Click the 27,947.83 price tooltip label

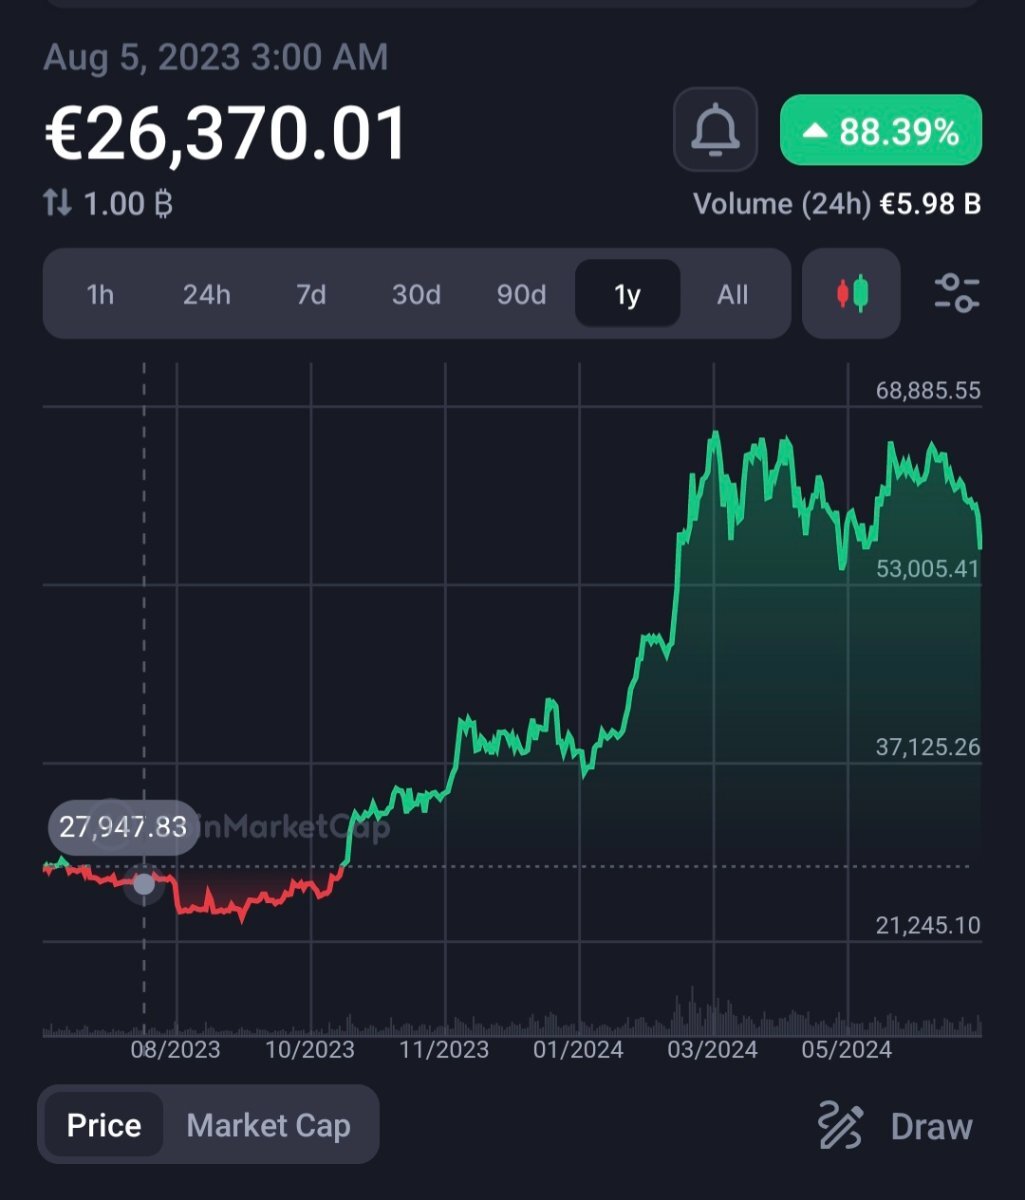tap(123, 827)
